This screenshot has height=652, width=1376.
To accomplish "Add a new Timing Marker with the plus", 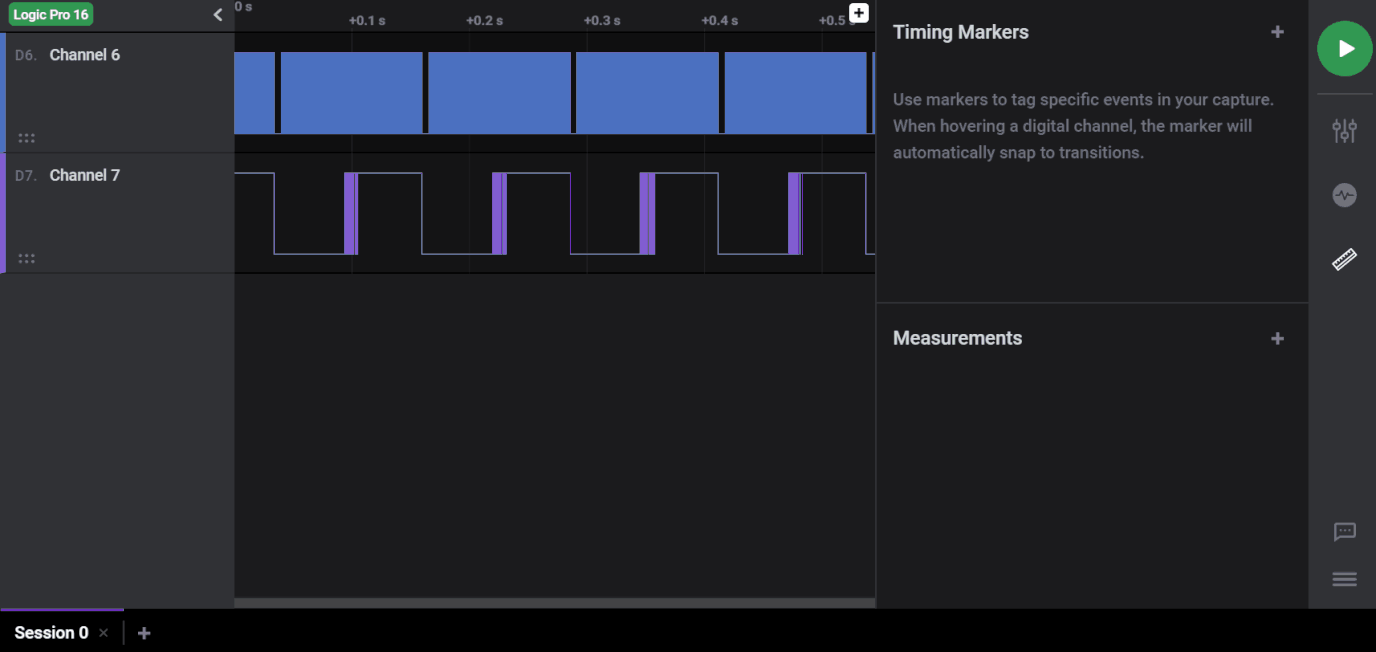I will pos(1277,31).
